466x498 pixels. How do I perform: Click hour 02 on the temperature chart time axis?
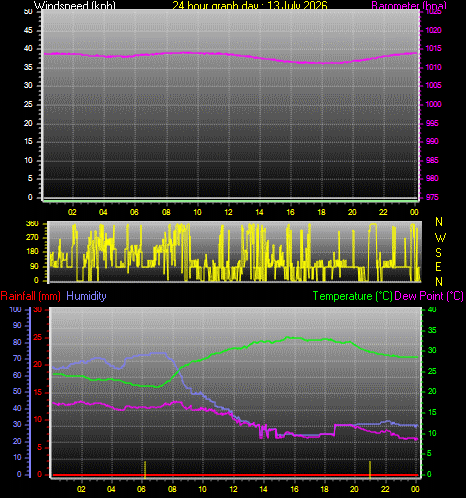pos(81,489)
